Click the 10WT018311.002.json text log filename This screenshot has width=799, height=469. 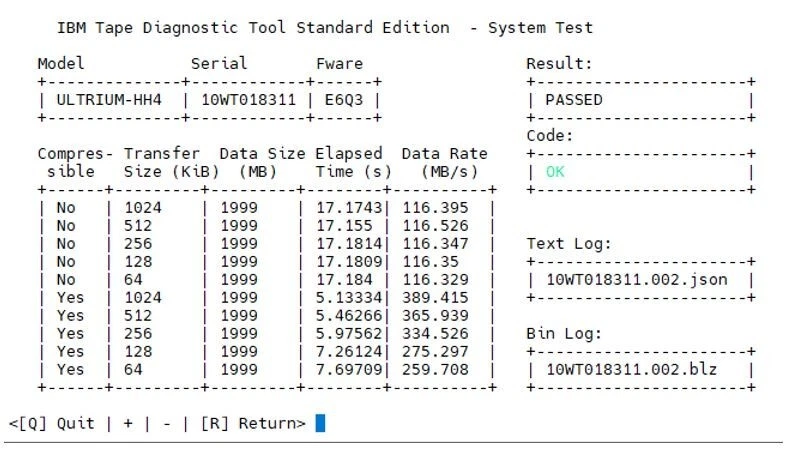[636, 279]
